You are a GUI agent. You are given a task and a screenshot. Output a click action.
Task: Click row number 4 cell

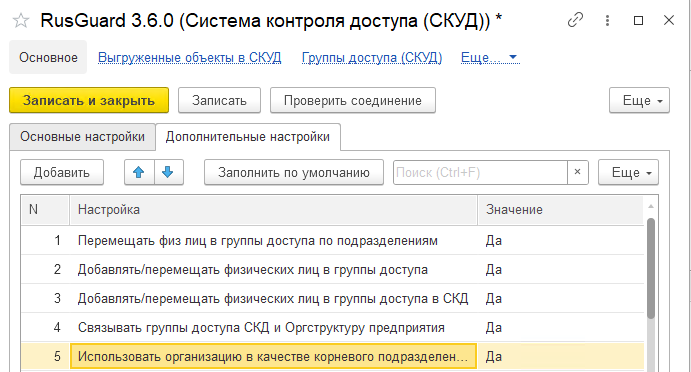tap(45, 327)
